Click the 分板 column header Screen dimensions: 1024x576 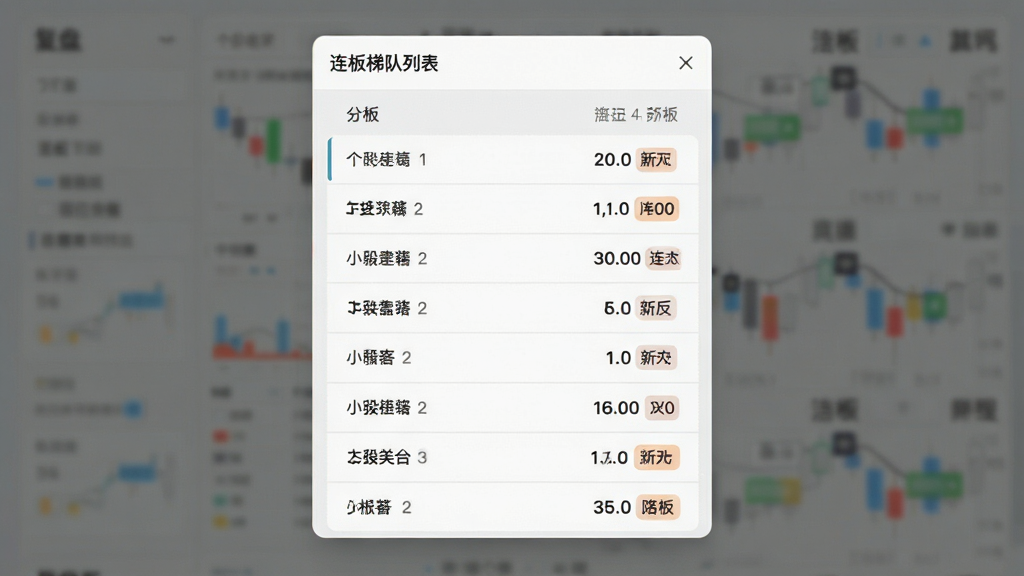click(x=362, y=115)
